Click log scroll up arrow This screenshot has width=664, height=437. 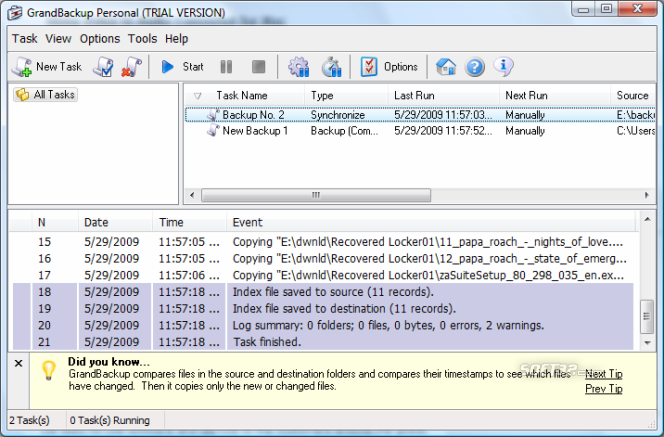(x=647, y=219)
